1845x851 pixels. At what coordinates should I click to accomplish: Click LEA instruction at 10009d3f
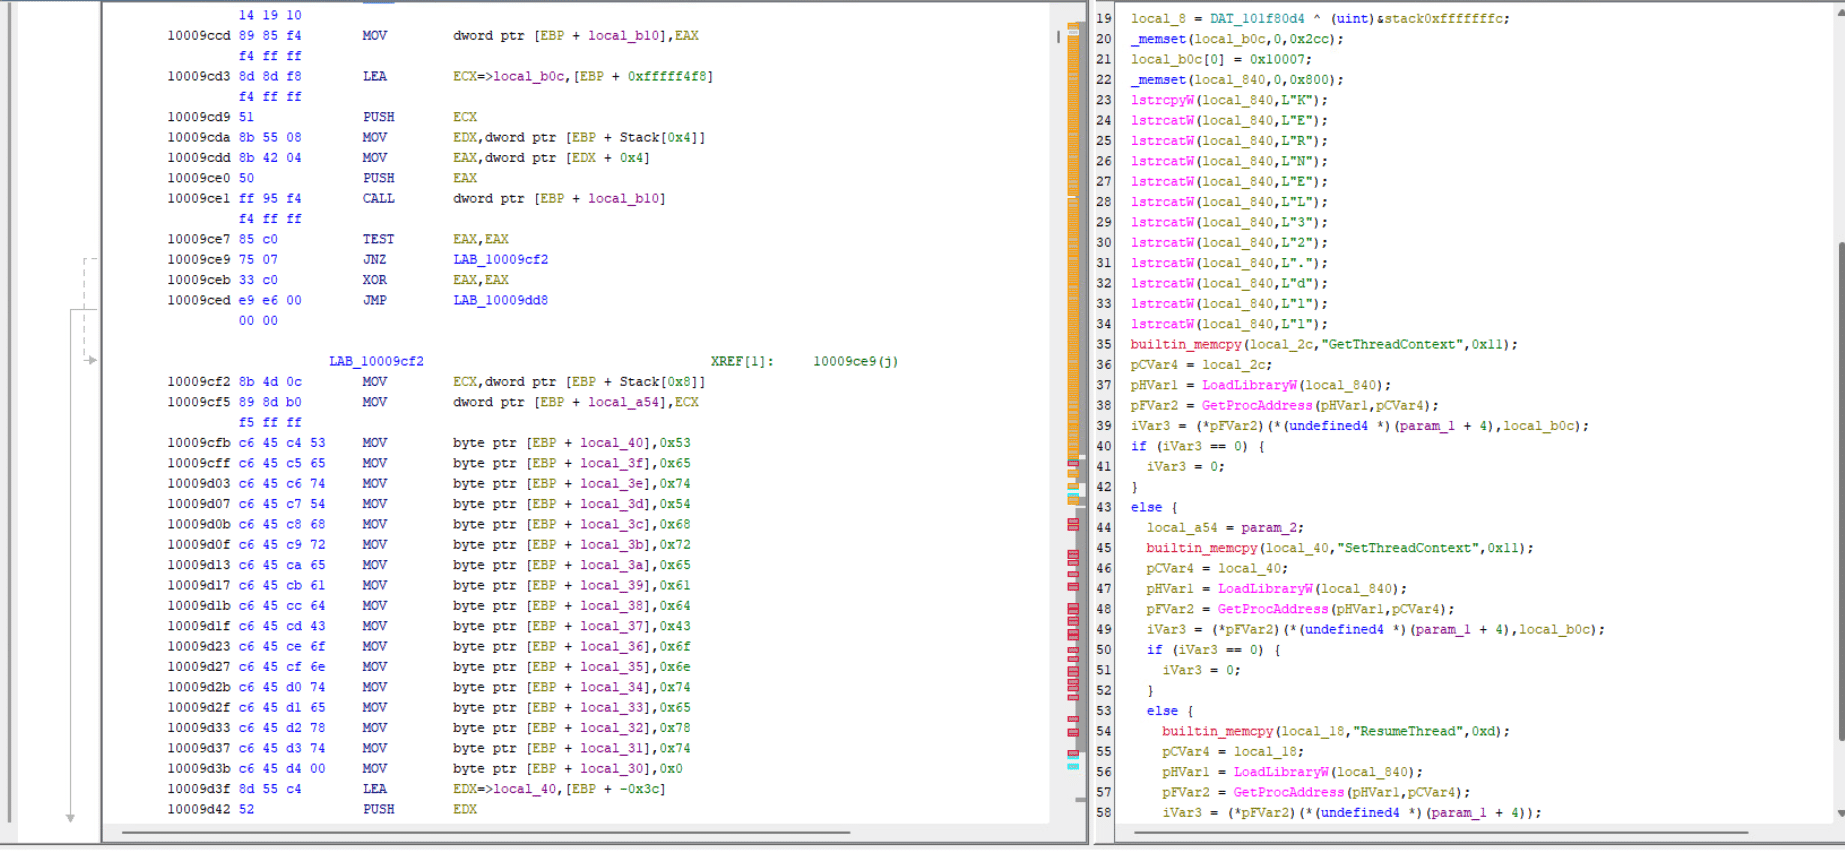tap(374, 789)
